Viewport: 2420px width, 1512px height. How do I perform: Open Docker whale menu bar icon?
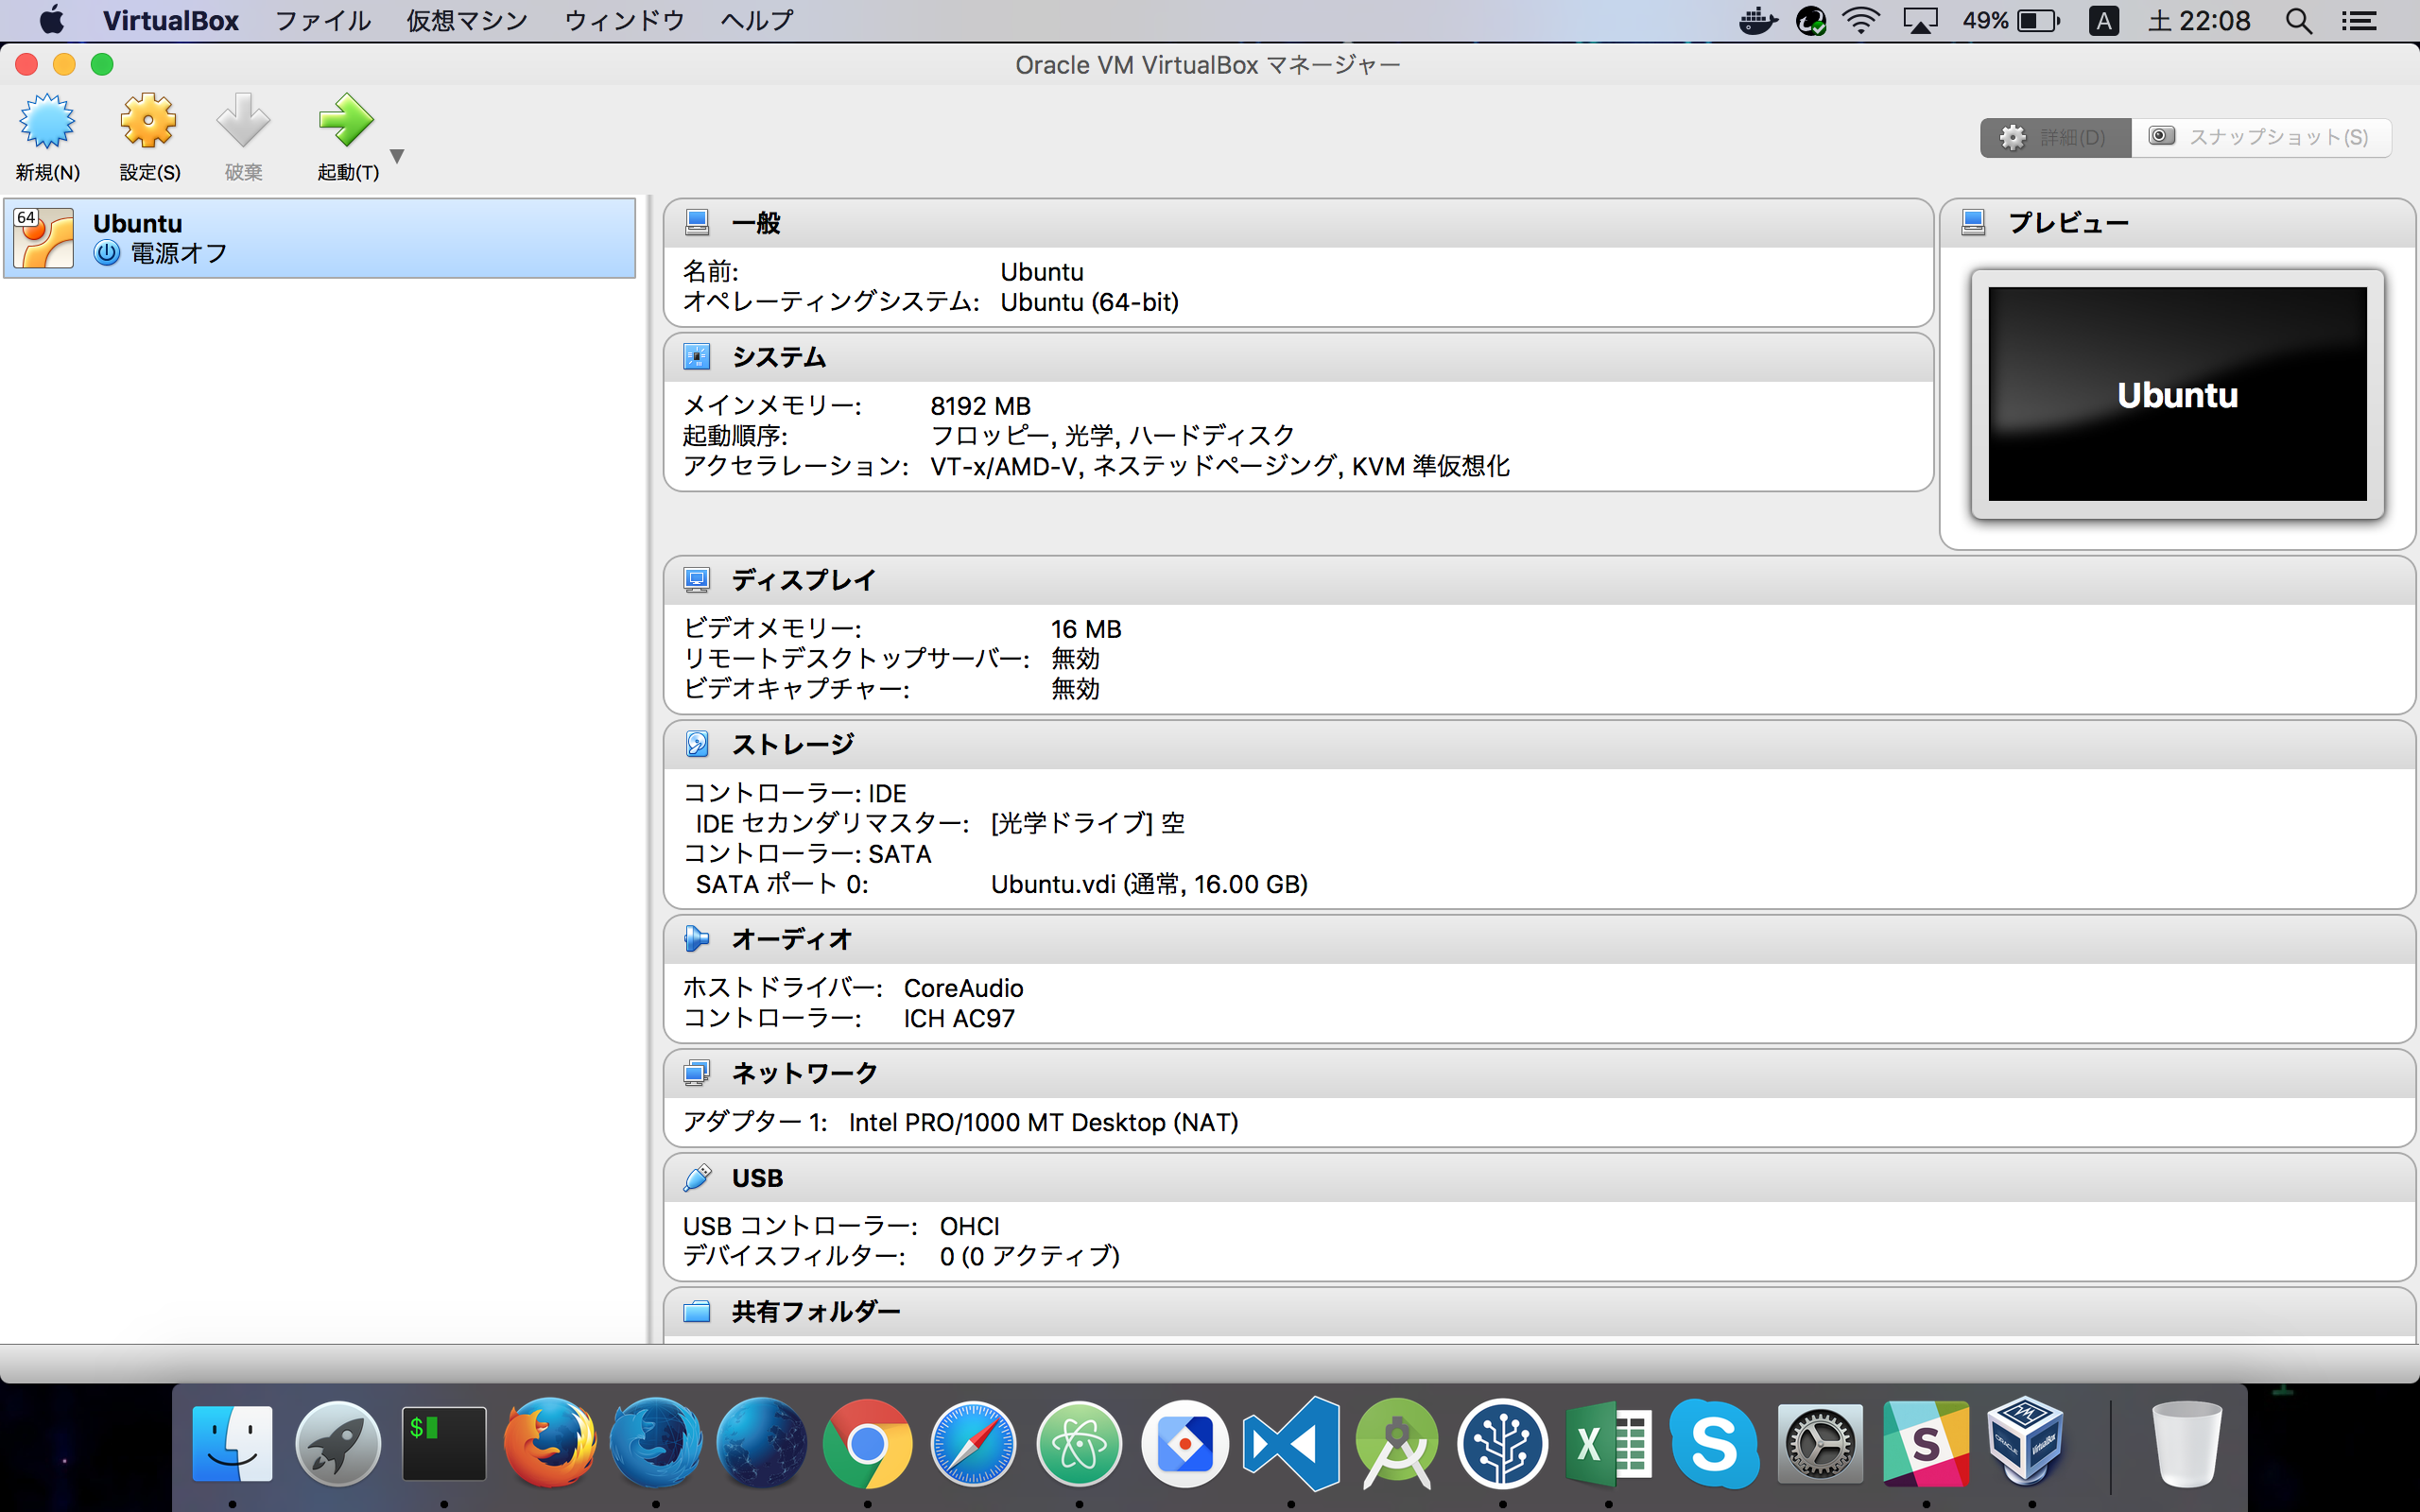[x=1757, y=20]
